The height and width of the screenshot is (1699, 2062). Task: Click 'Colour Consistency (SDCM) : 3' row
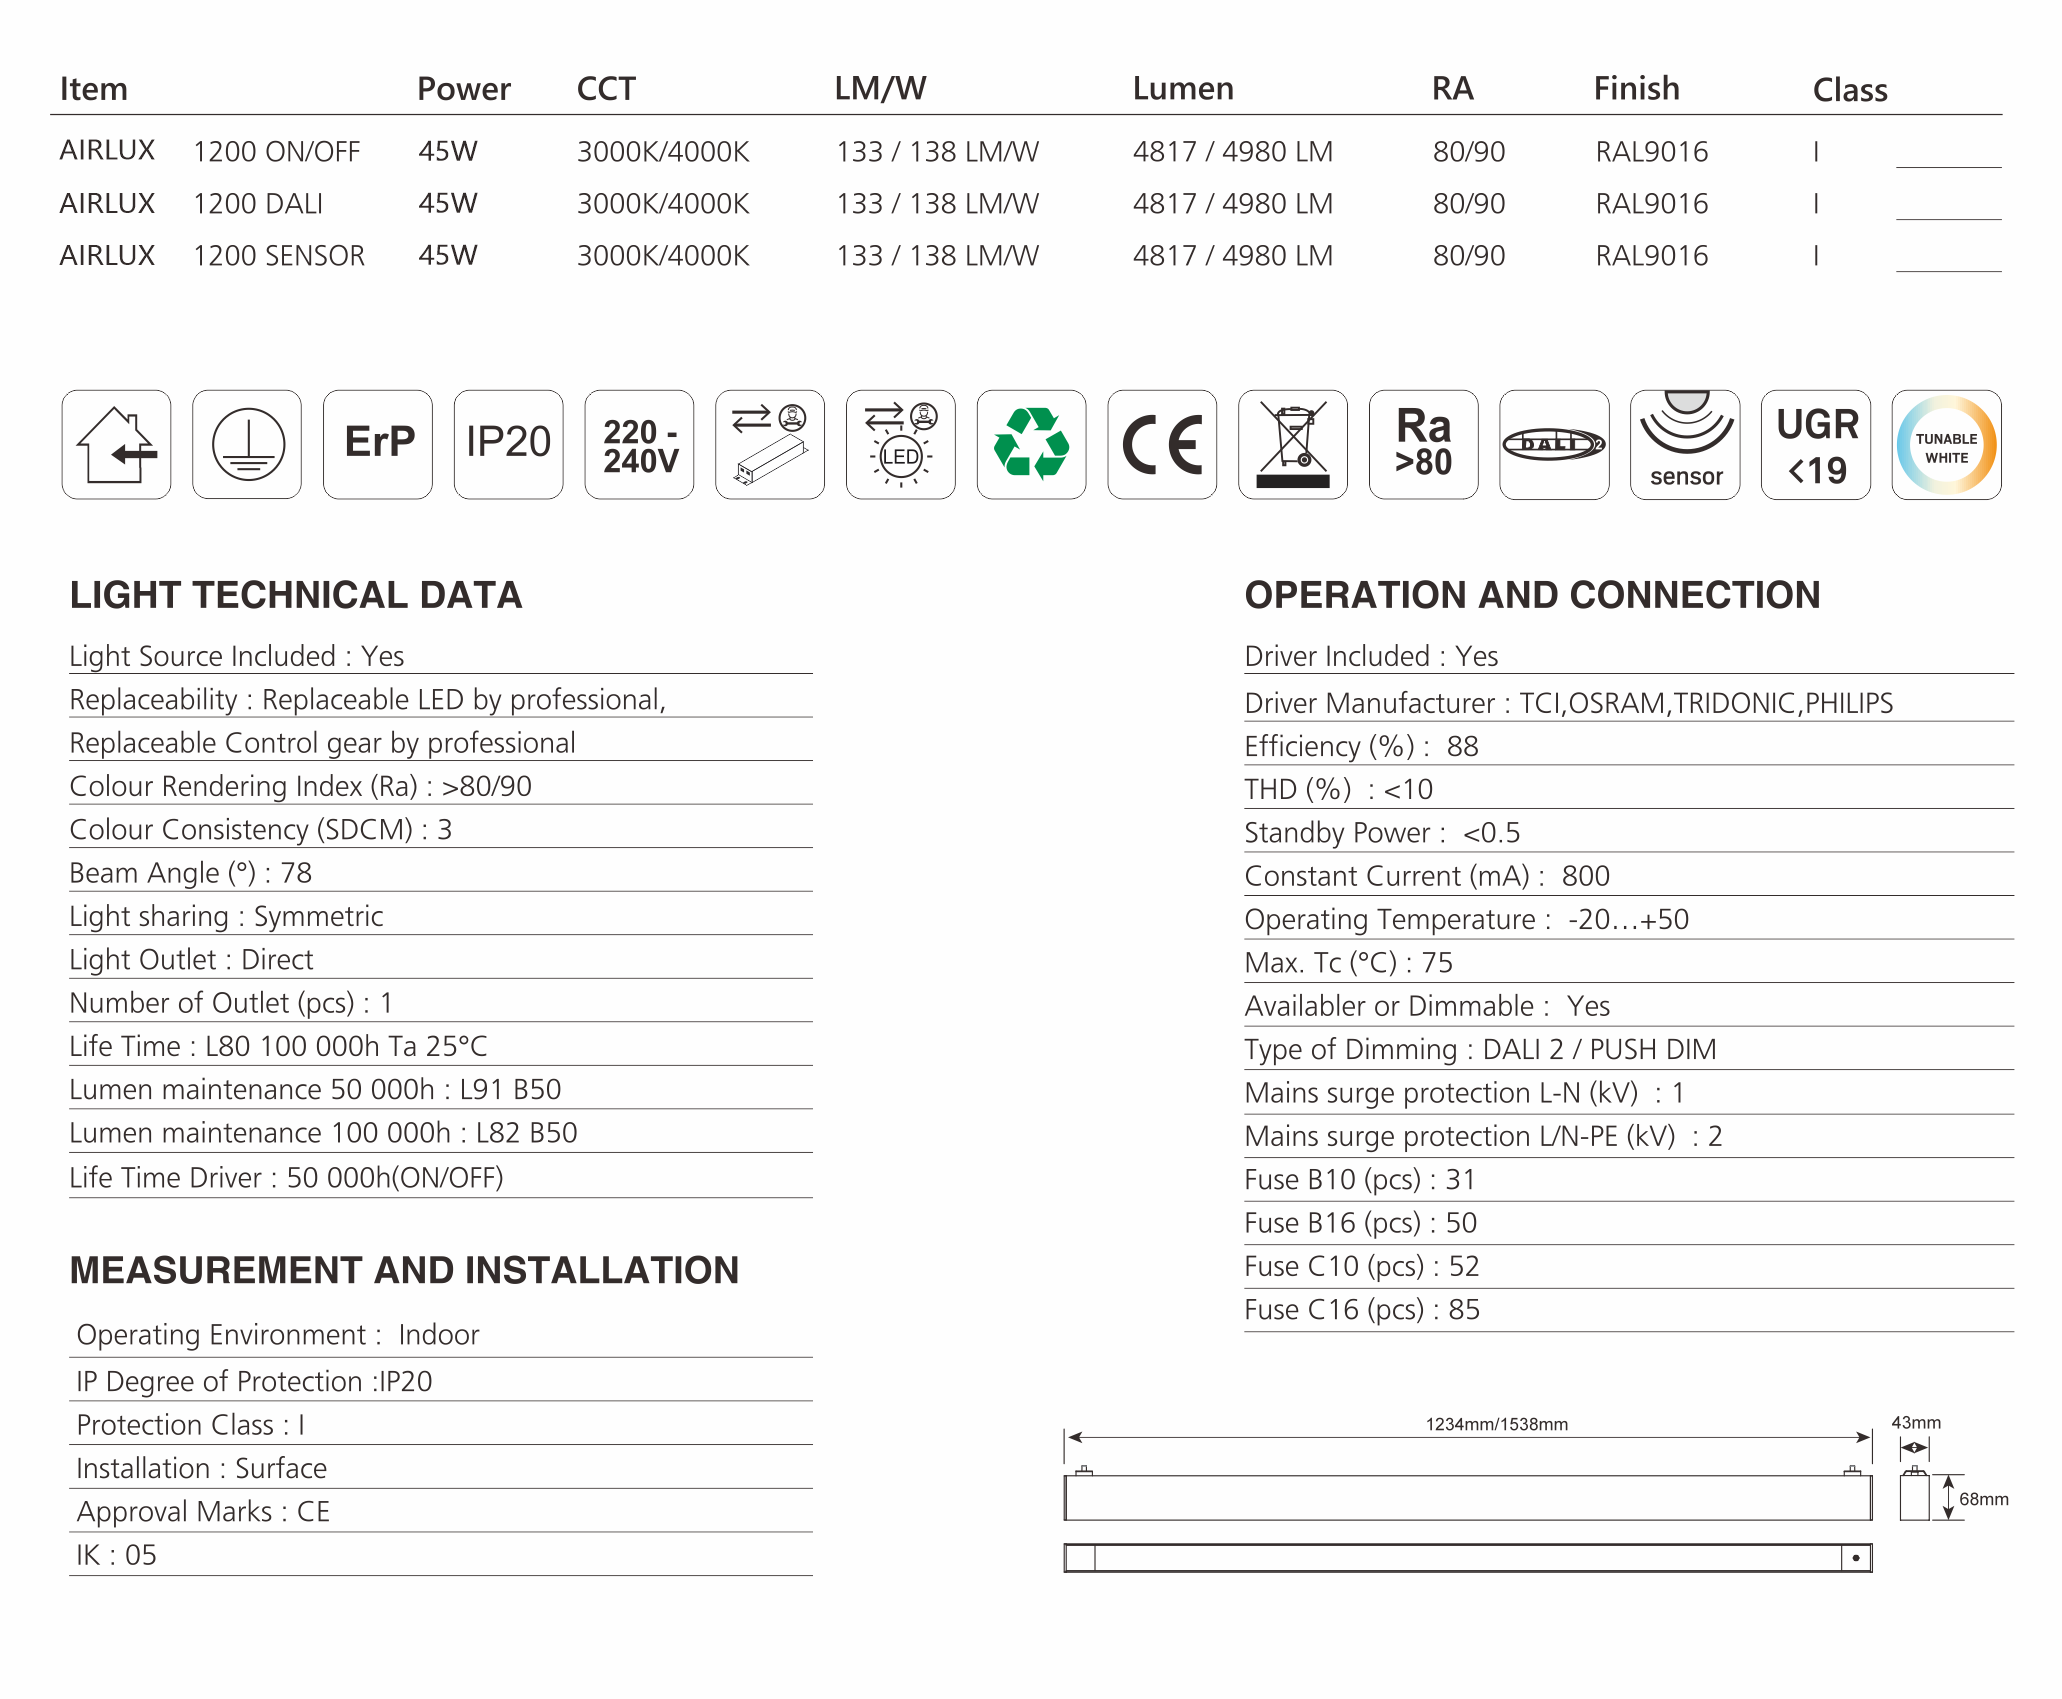click(x=440, y=829)
